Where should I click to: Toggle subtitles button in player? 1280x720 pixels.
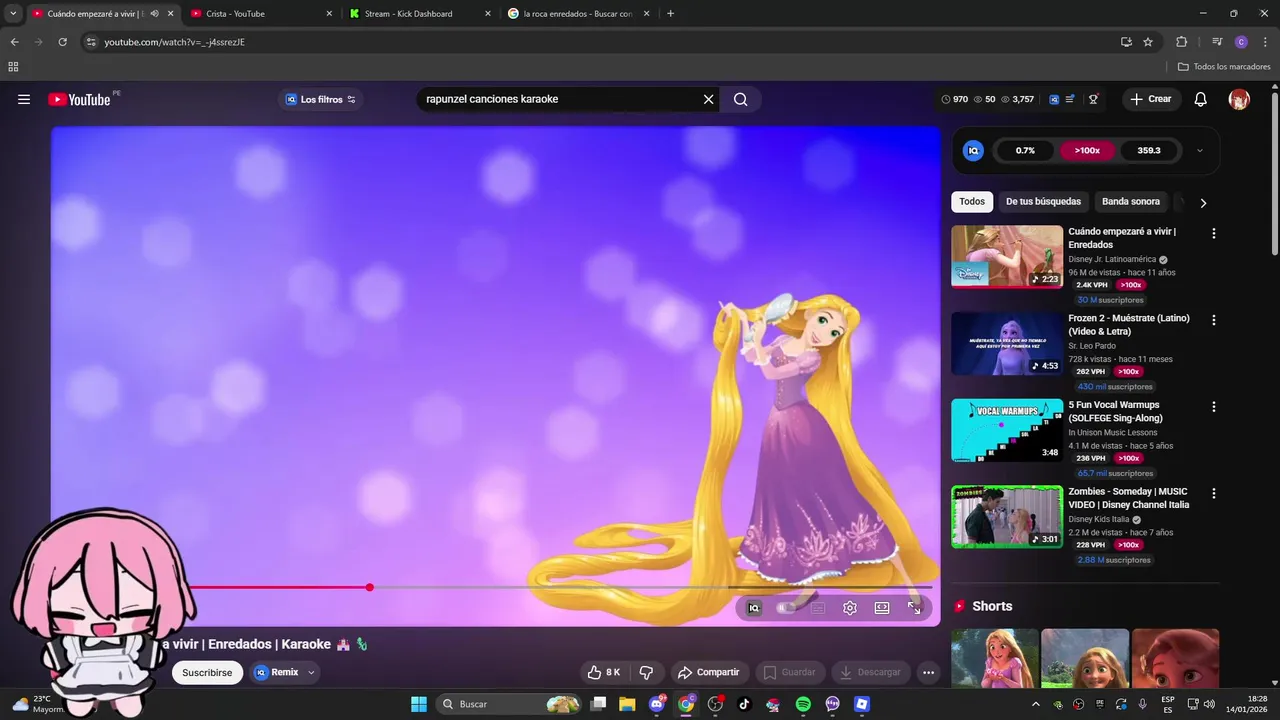[x=818, y=607]
